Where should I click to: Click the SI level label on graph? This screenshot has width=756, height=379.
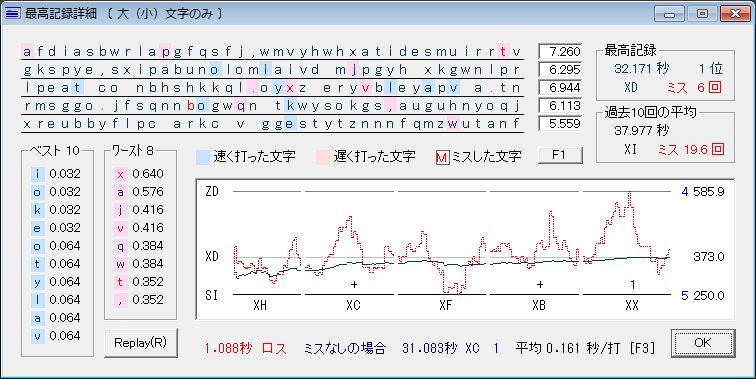point(212,295)
